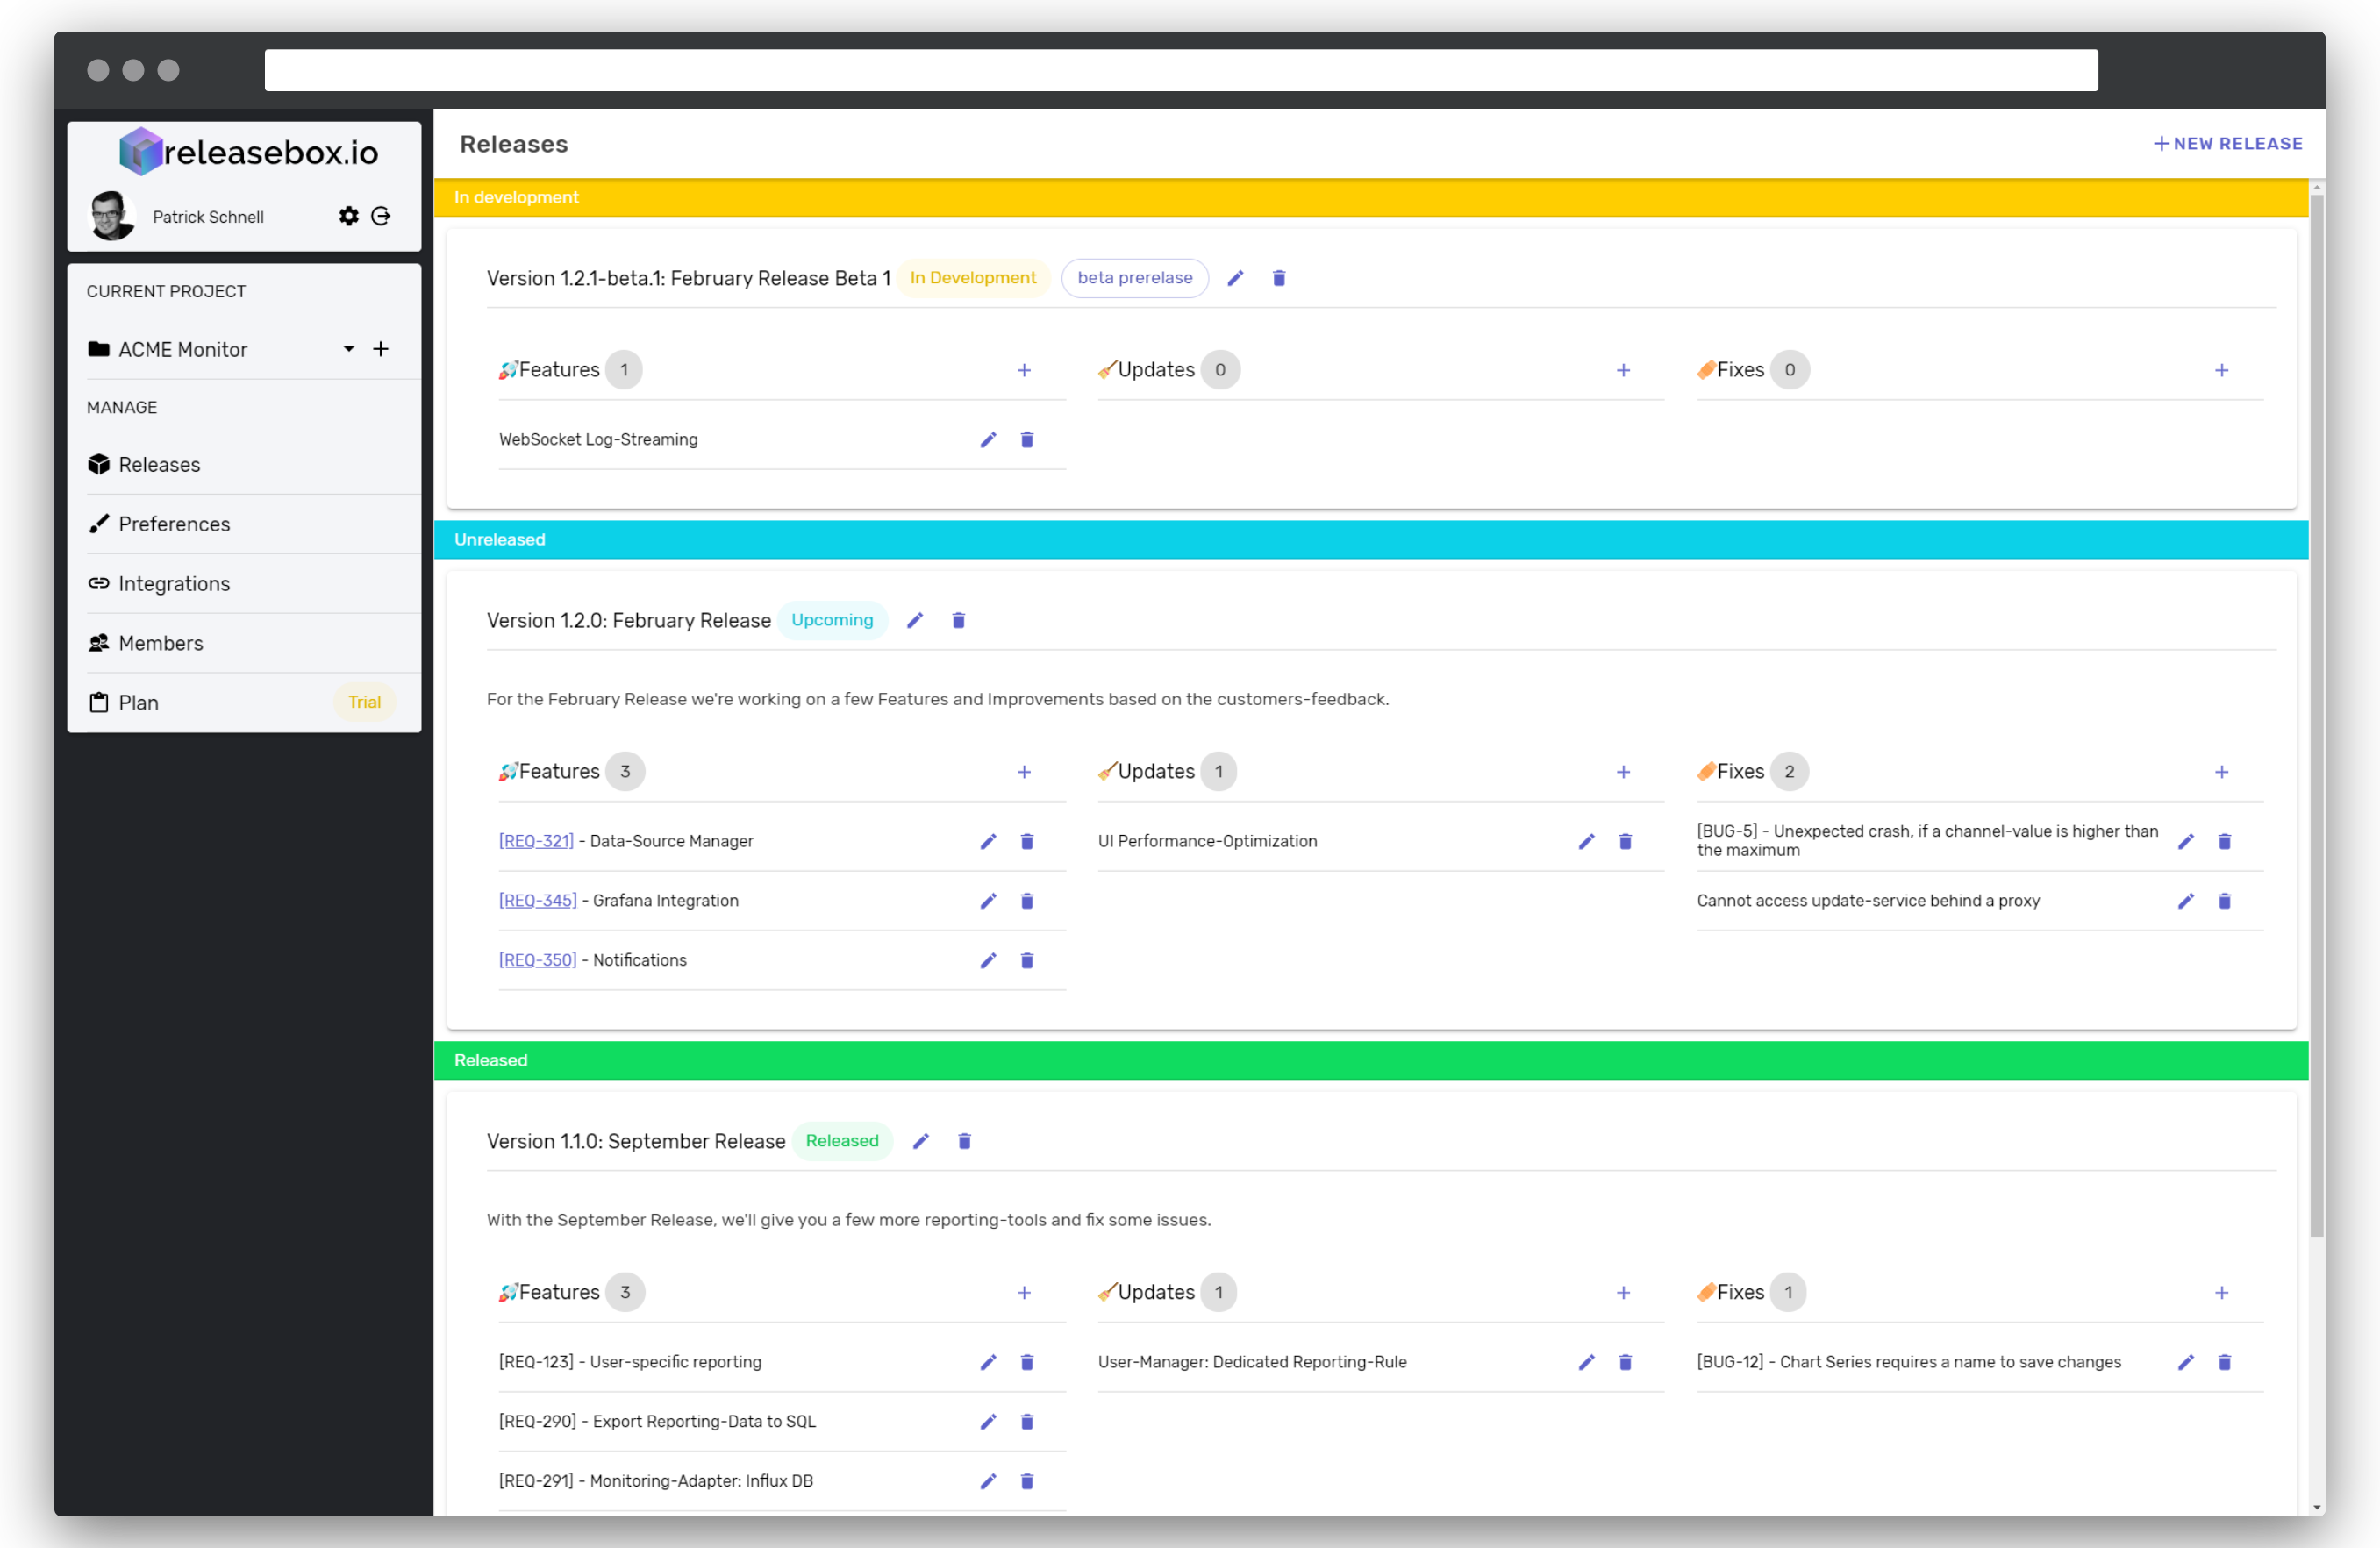This screenshot has height=1548, width=2380.
Task: Delete update-service behind proxy fix
Action: coord(2225,901)
